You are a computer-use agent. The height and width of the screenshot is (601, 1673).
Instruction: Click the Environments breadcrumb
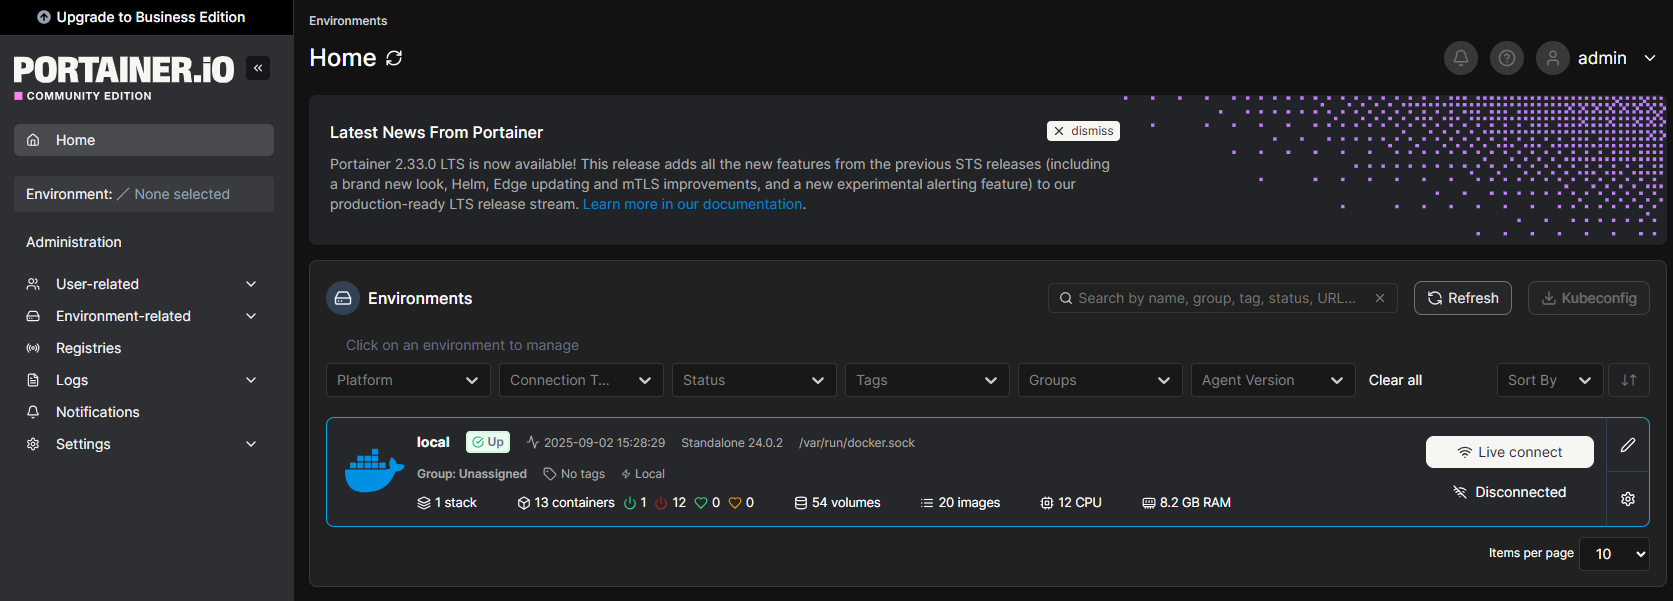pos(348,21)
